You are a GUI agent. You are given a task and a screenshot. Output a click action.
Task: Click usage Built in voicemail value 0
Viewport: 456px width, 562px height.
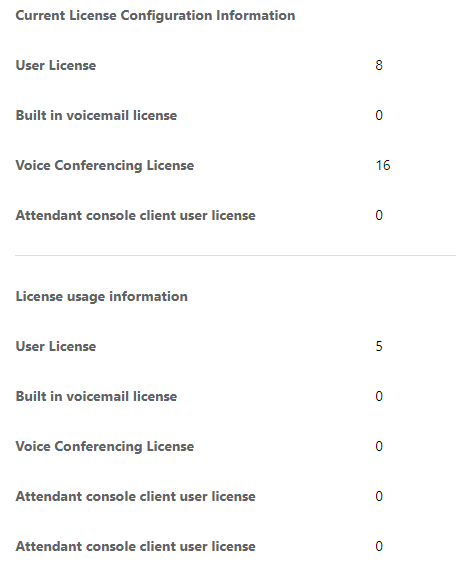pos(379,396)
